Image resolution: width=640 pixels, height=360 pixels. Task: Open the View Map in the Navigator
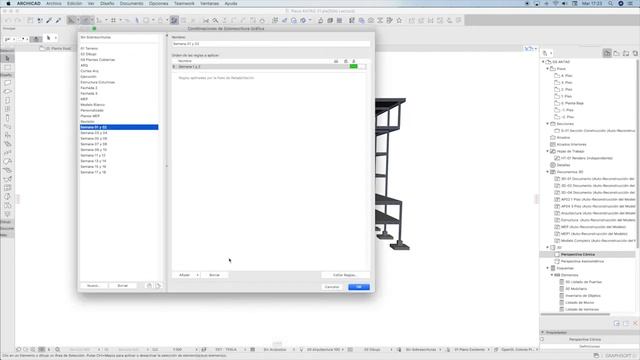pos(616,53)
